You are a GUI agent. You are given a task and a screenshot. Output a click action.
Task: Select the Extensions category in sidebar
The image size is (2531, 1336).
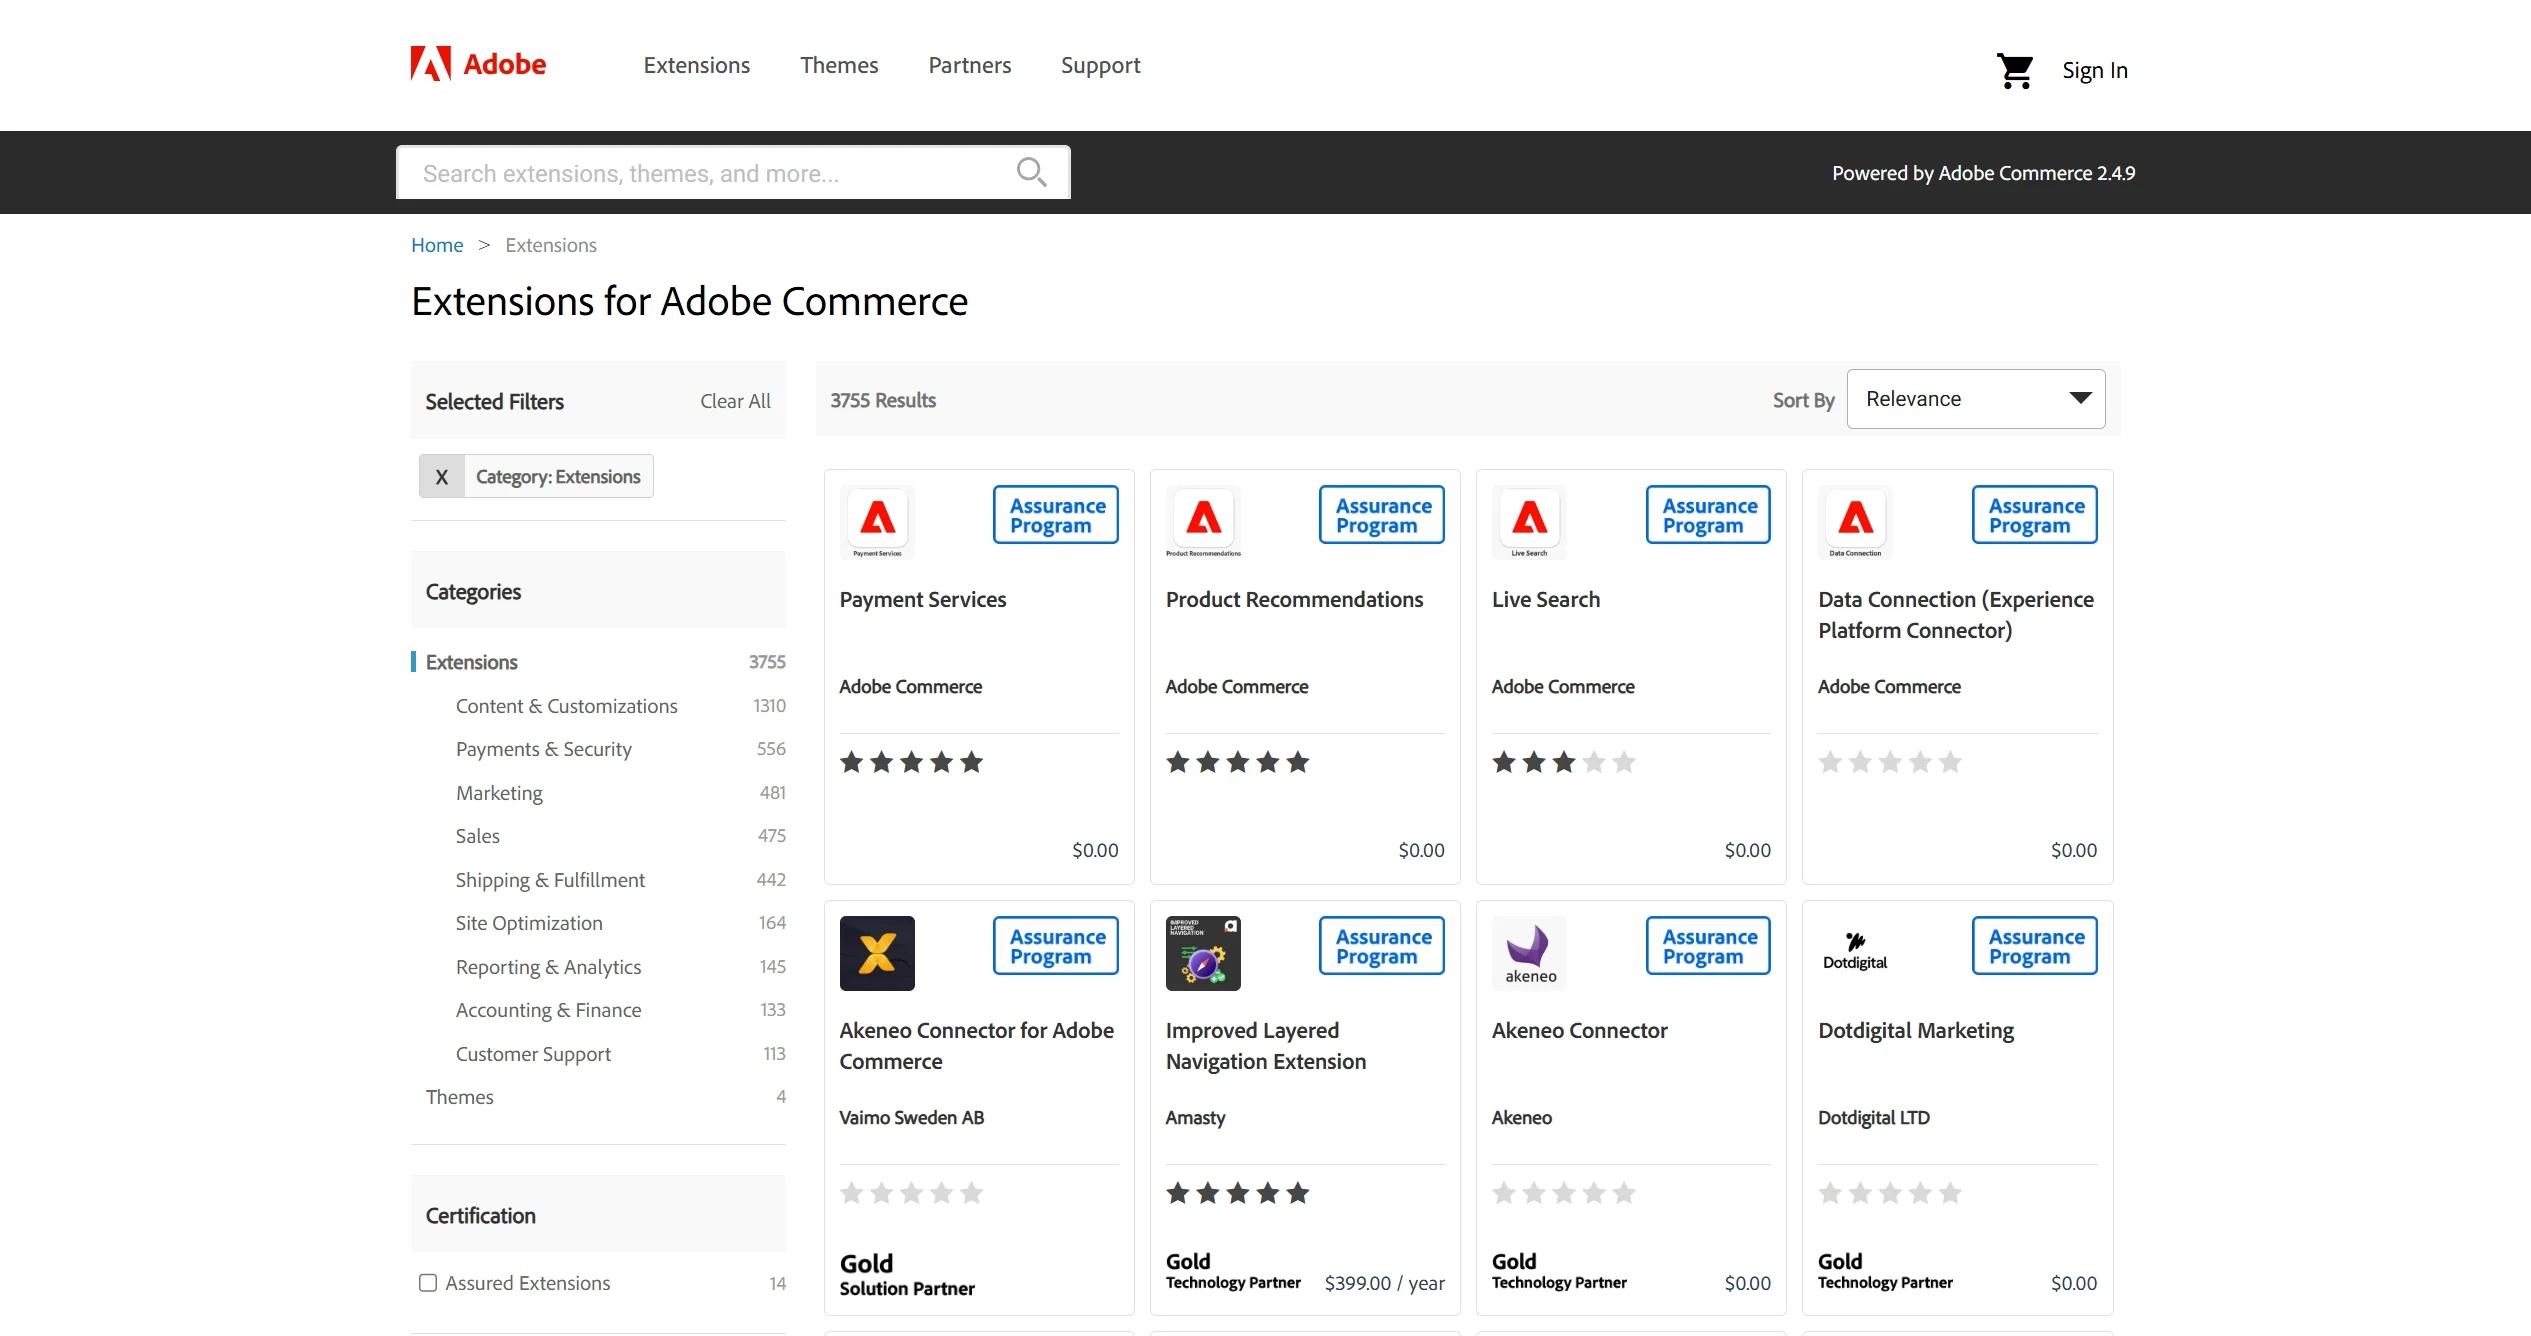[472, 662]
